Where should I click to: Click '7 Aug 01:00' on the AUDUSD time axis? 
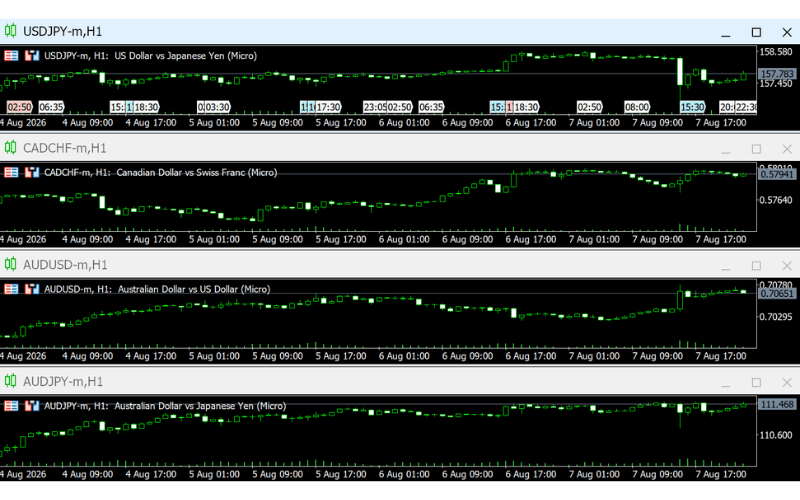pos(594,356)
